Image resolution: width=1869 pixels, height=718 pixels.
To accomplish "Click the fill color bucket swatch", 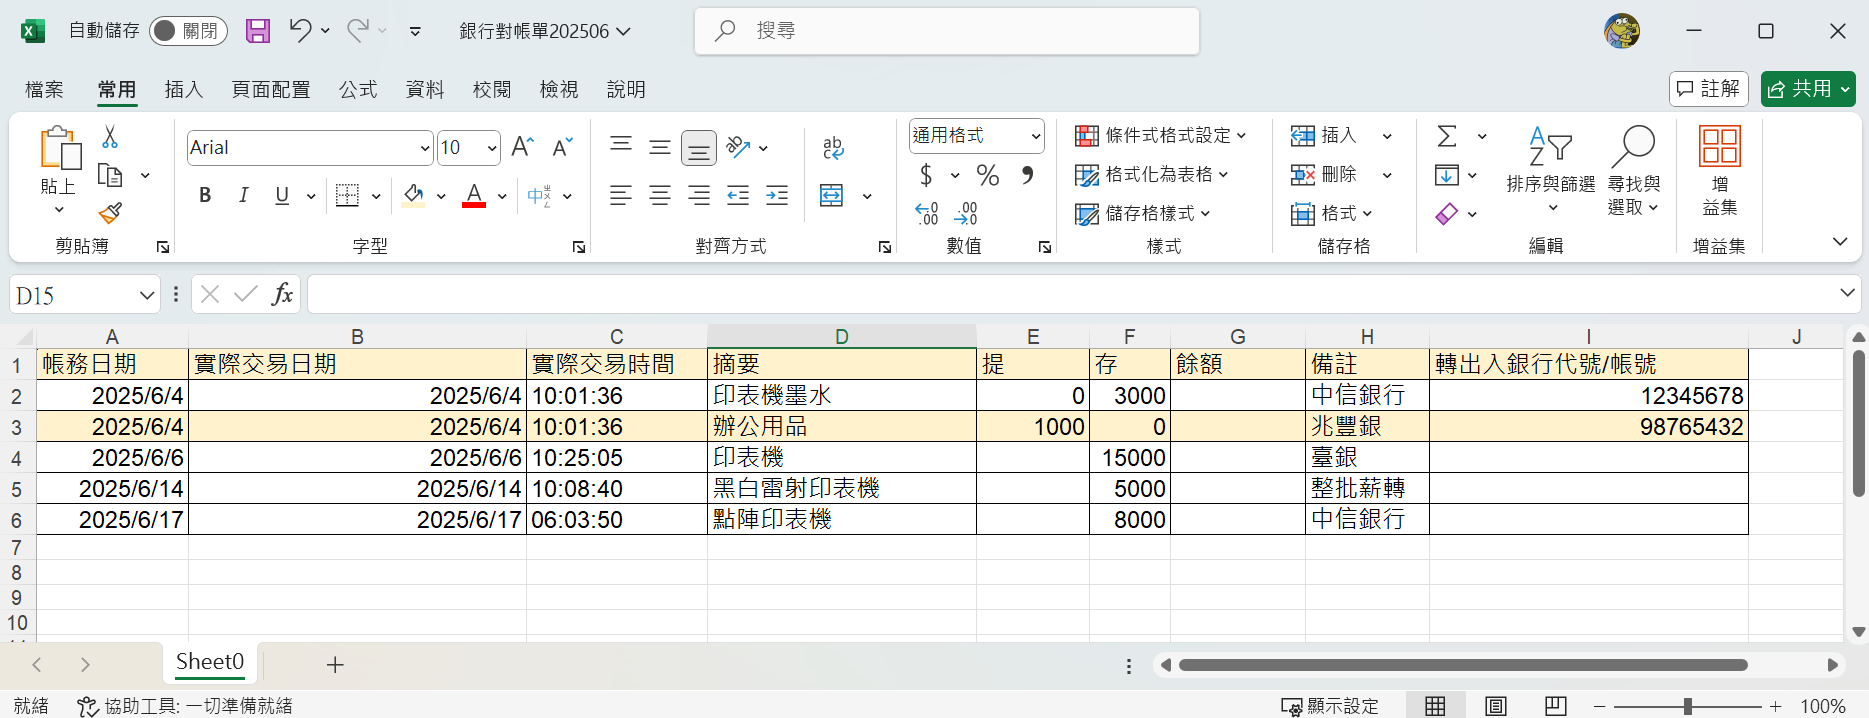I will 413,195.
